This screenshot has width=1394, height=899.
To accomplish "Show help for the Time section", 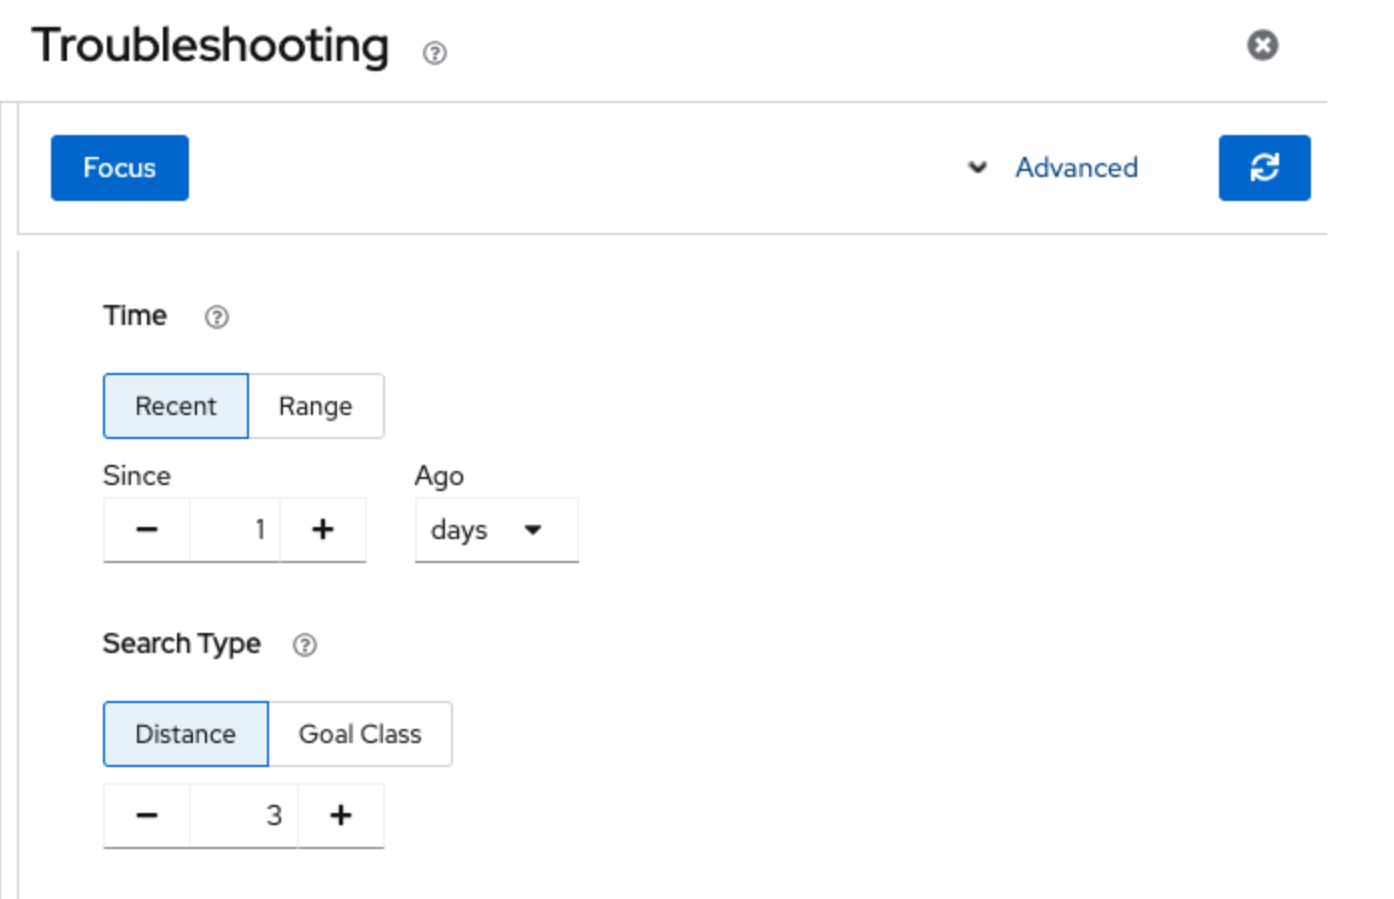I will pos(217,317).
